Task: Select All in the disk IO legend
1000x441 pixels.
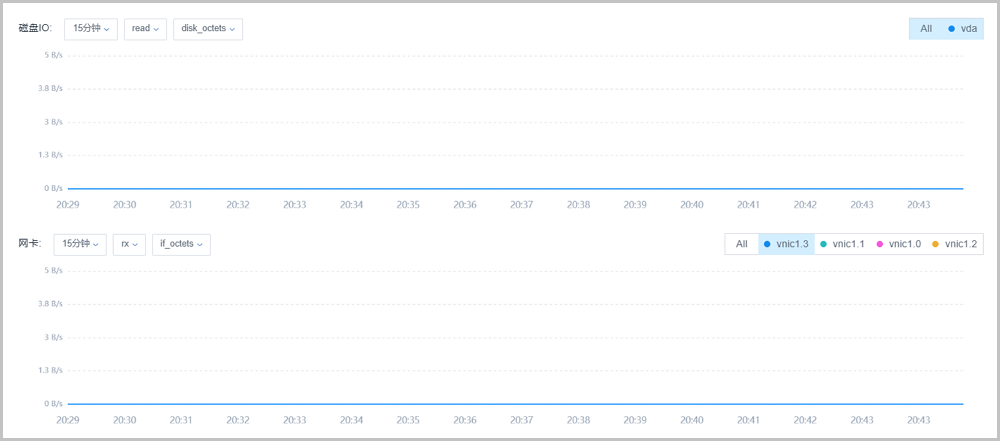Action: pos(926,29)
